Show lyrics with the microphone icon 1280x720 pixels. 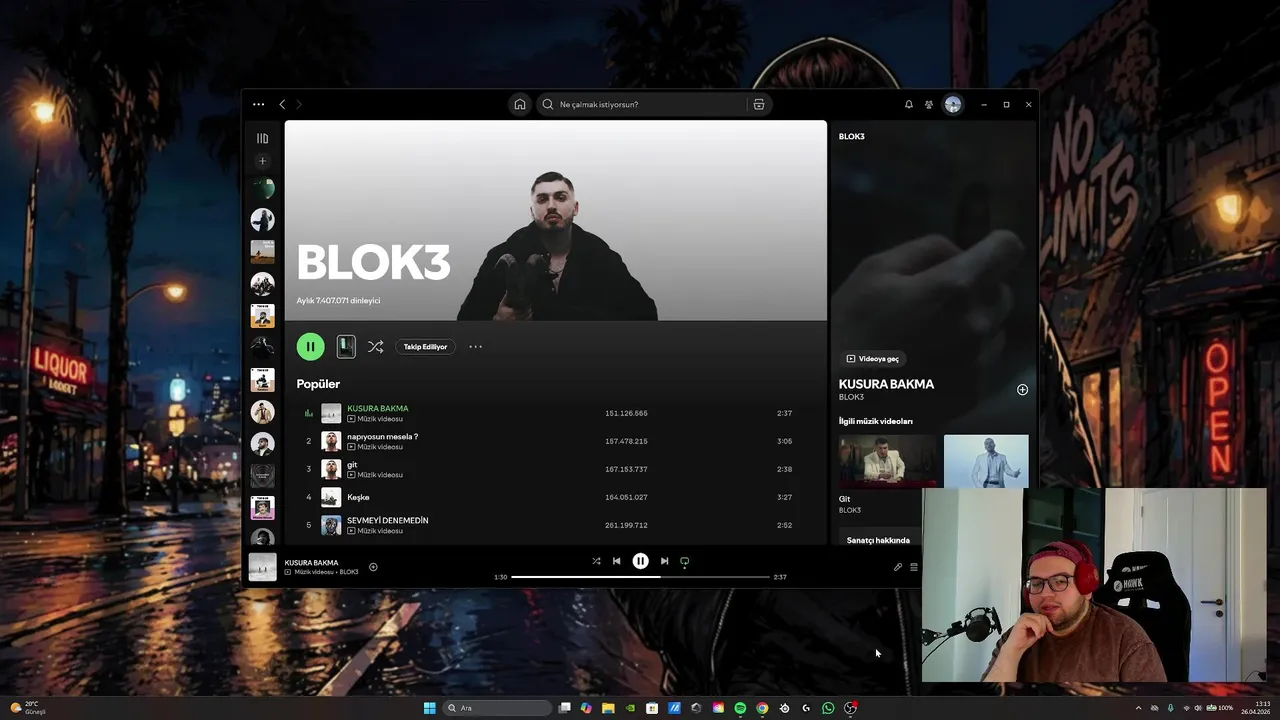(x=898, y=567)
